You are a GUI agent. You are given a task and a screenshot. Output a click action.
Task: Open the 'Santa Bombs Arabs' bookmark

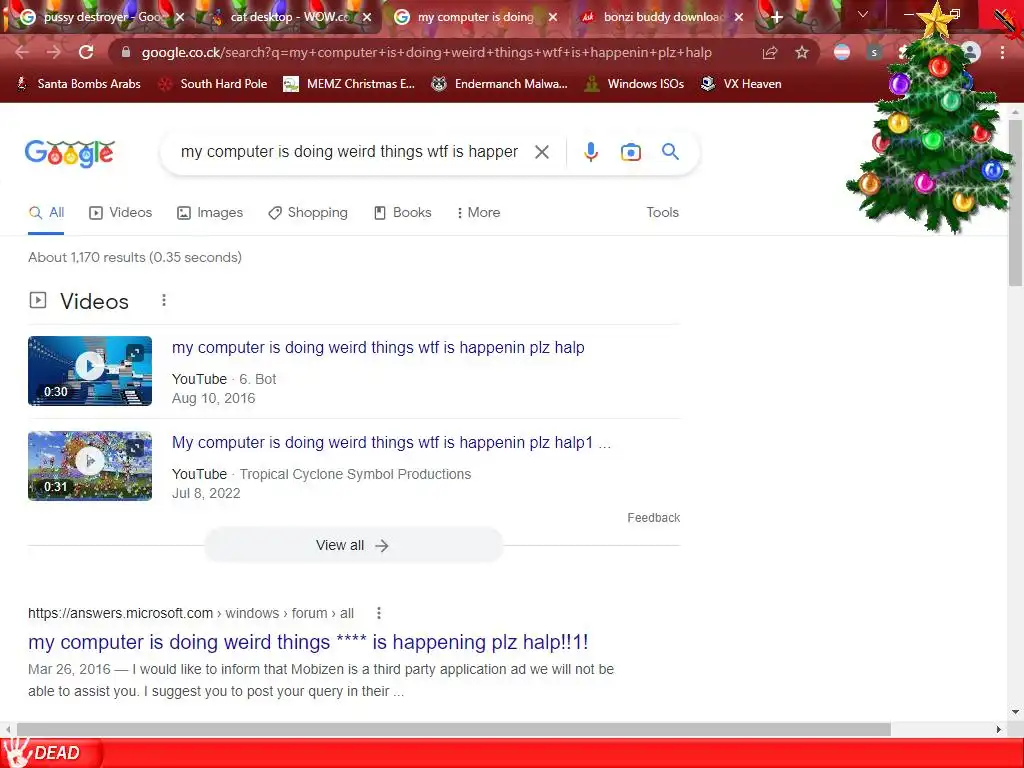(78, 84)
